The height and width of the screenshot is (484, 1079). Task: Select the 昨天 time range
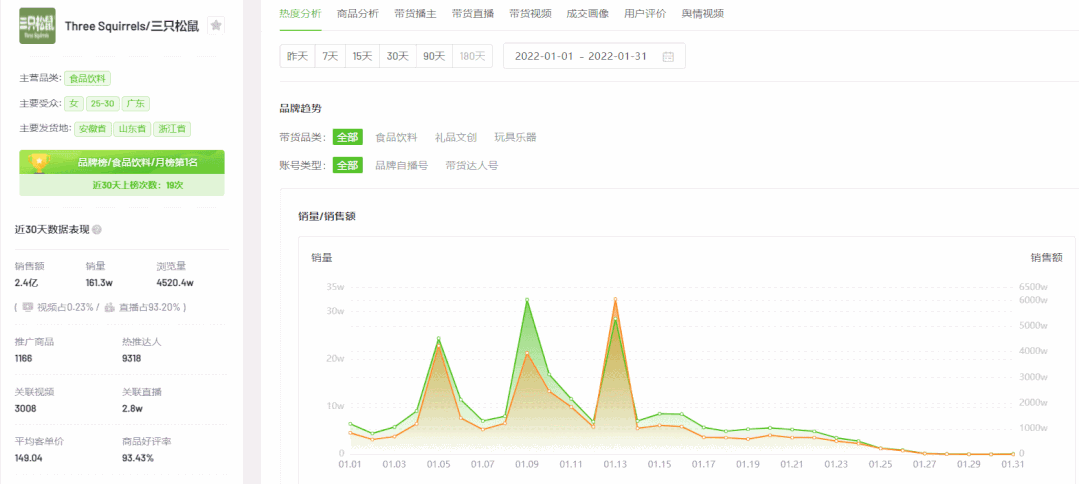(x=297, y=56)
